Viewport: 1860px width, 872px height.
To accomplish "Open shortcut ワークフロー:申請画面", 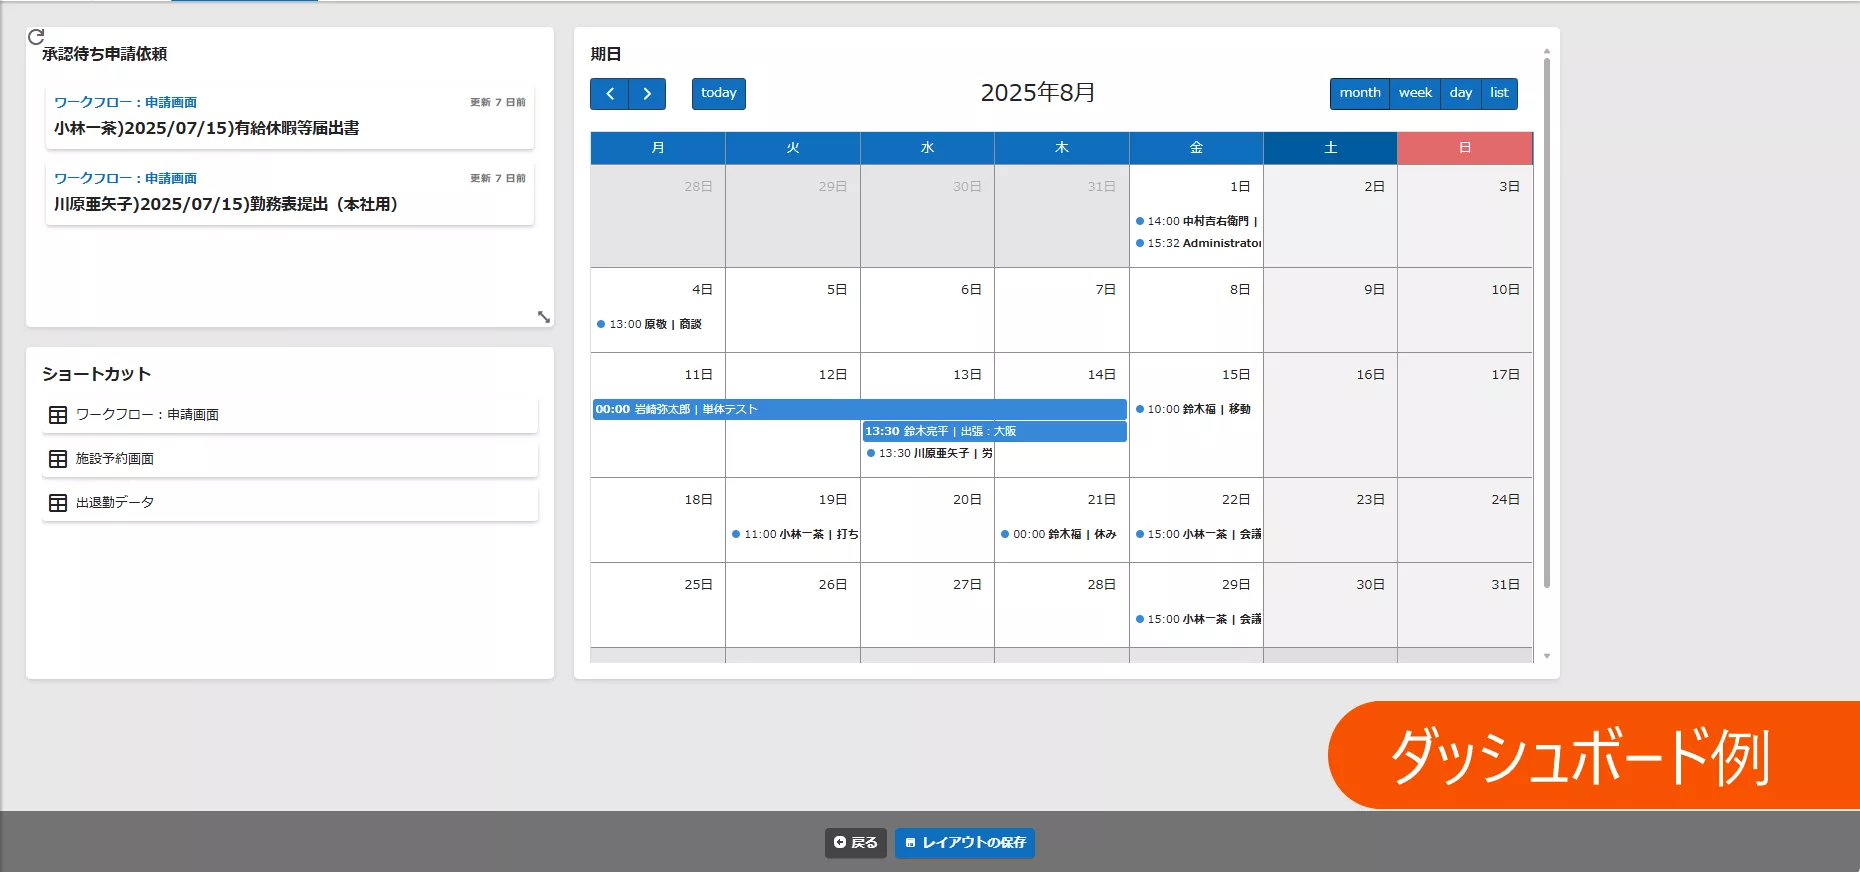I will point(290,414).
